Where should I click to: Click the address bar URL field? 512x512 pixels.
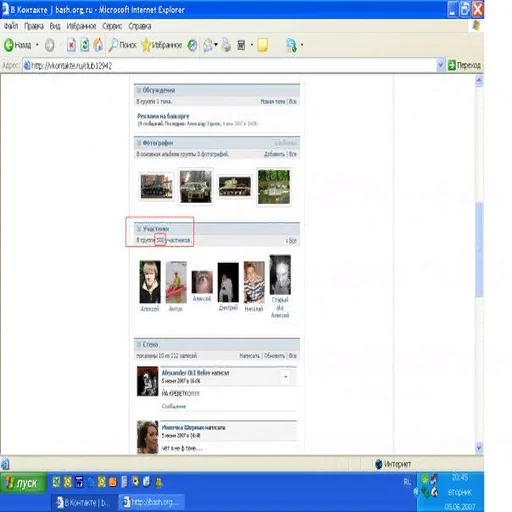click(x=230, y=65)
